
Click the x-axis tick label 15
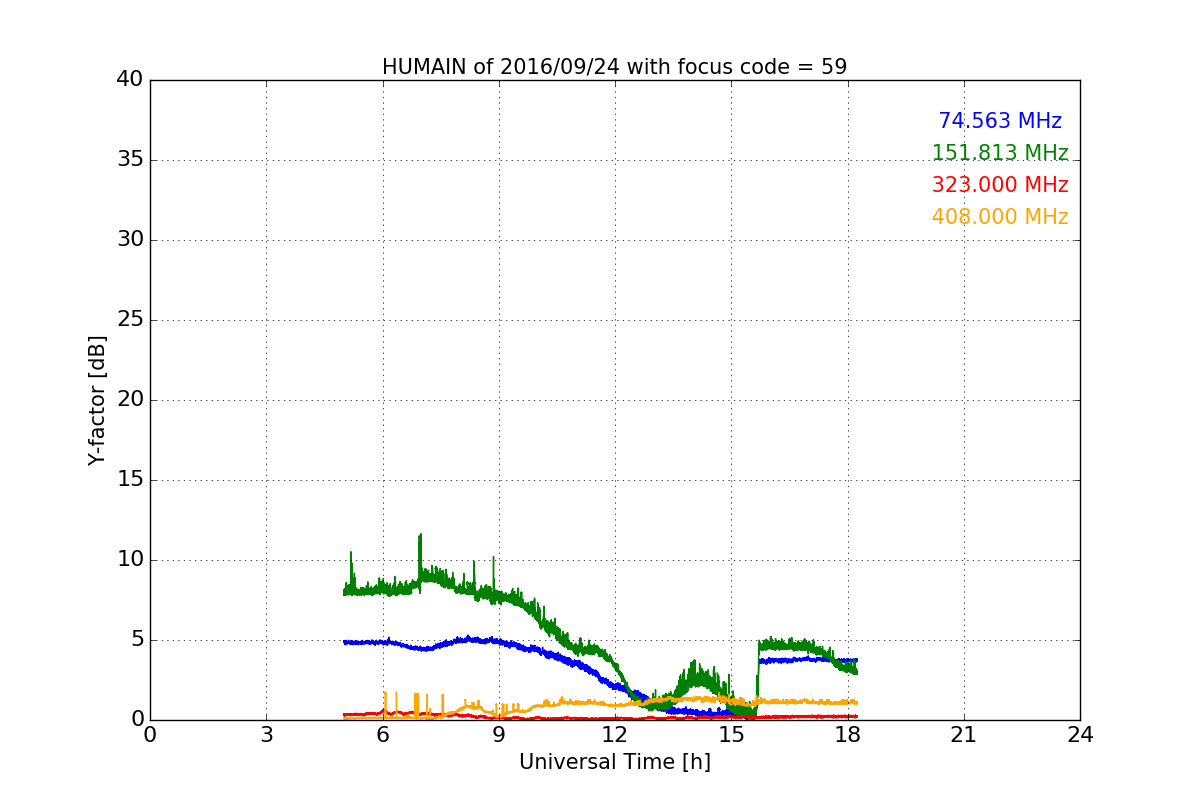731,734
